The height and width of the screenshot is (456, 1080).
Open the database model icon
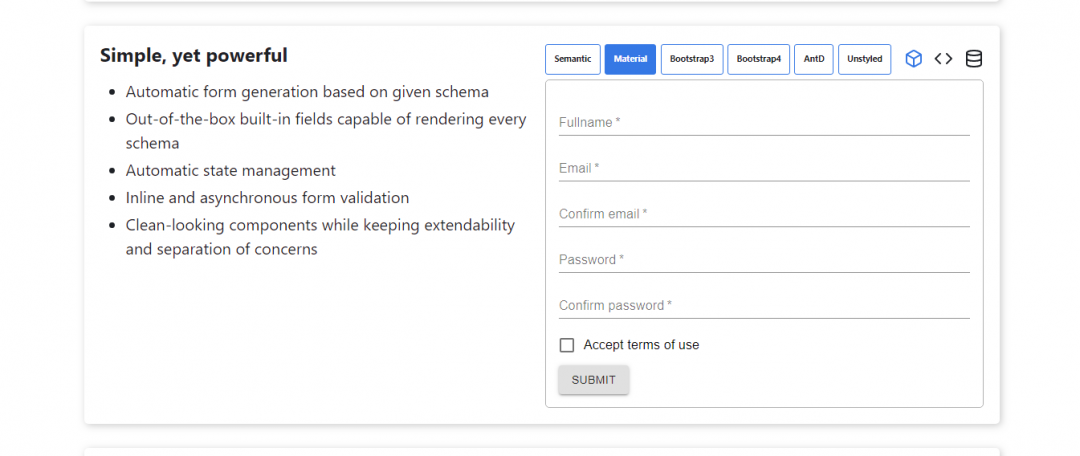click(973, 59)
